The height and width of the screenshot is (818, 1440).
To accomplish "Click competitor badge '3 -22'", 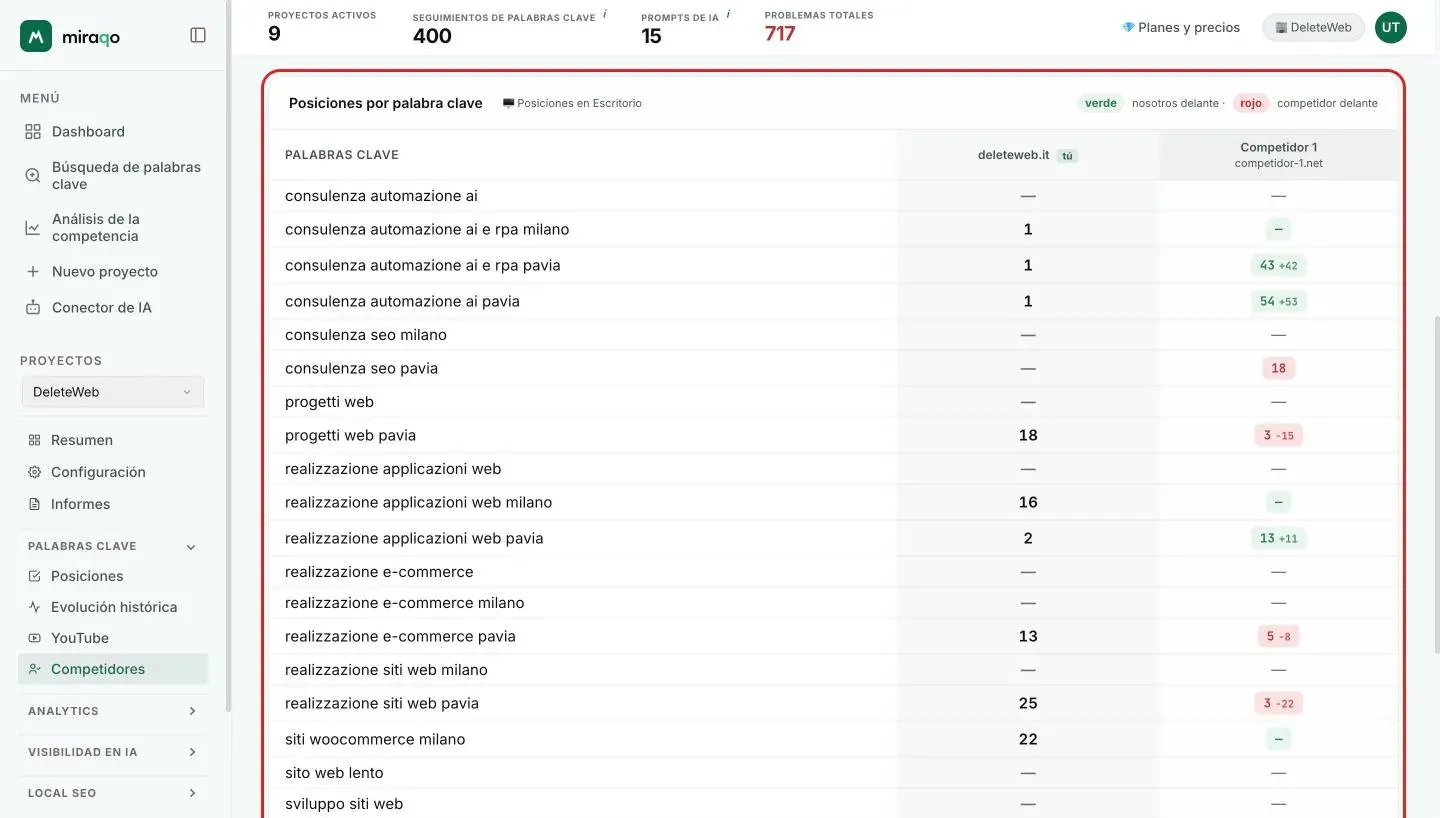I will pyautogui.click(x=1278, y=703).
